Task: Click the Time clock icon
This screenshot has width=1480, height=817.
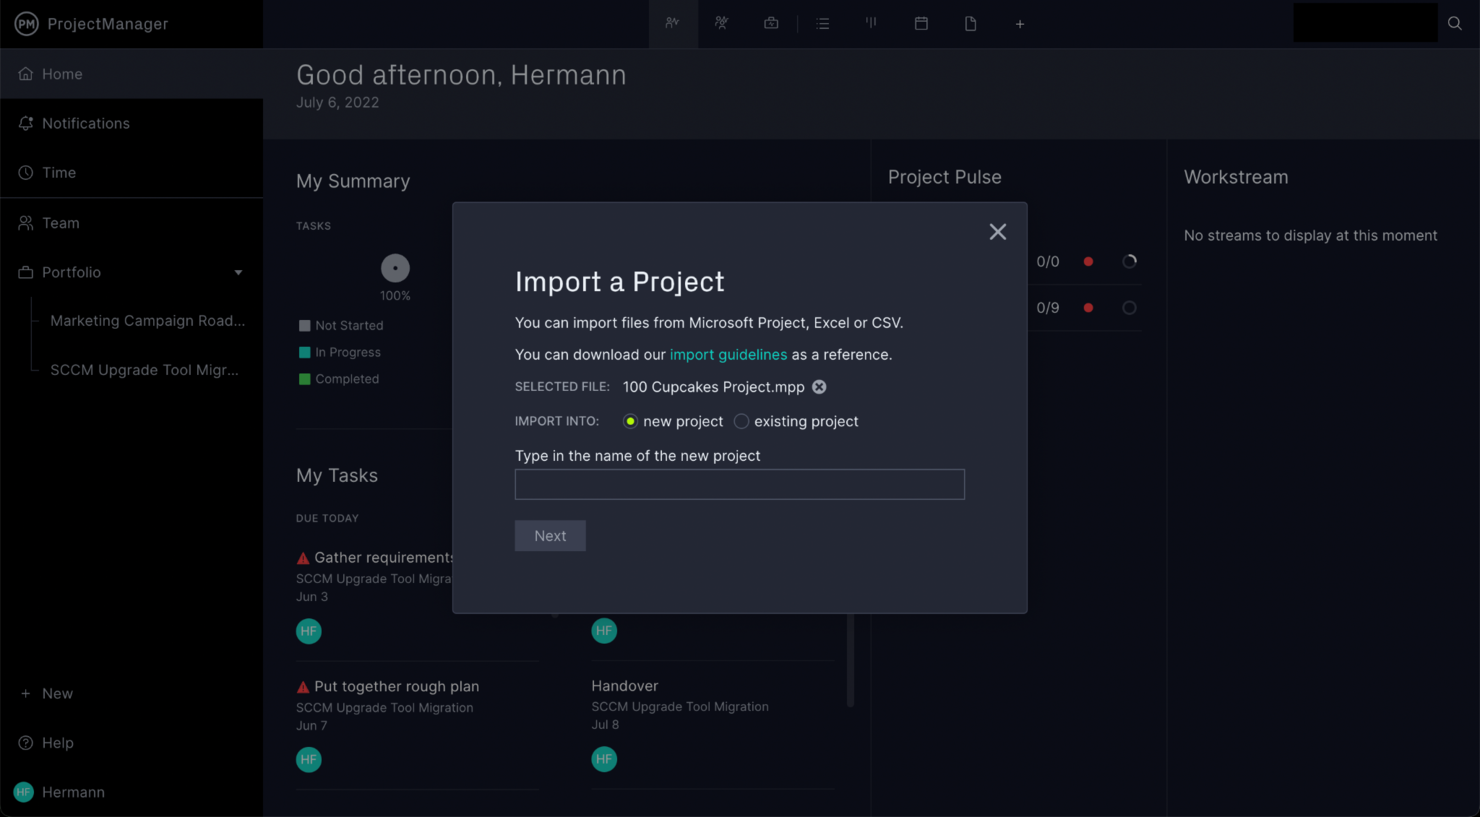Action: (26, 172)
